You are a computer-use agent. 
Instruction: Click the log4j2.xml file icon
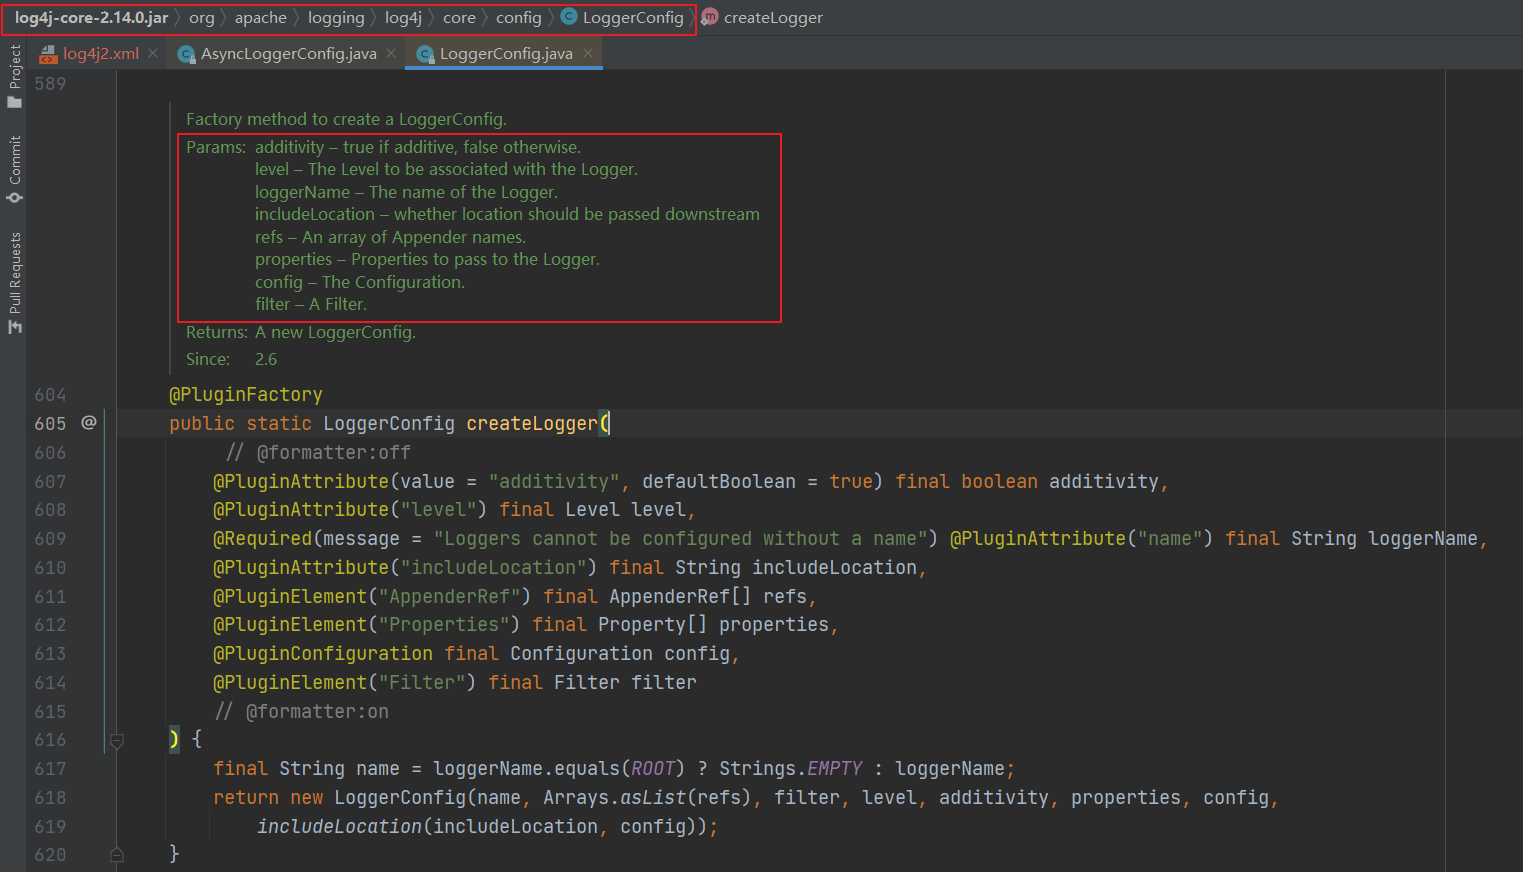pos(48,54)
